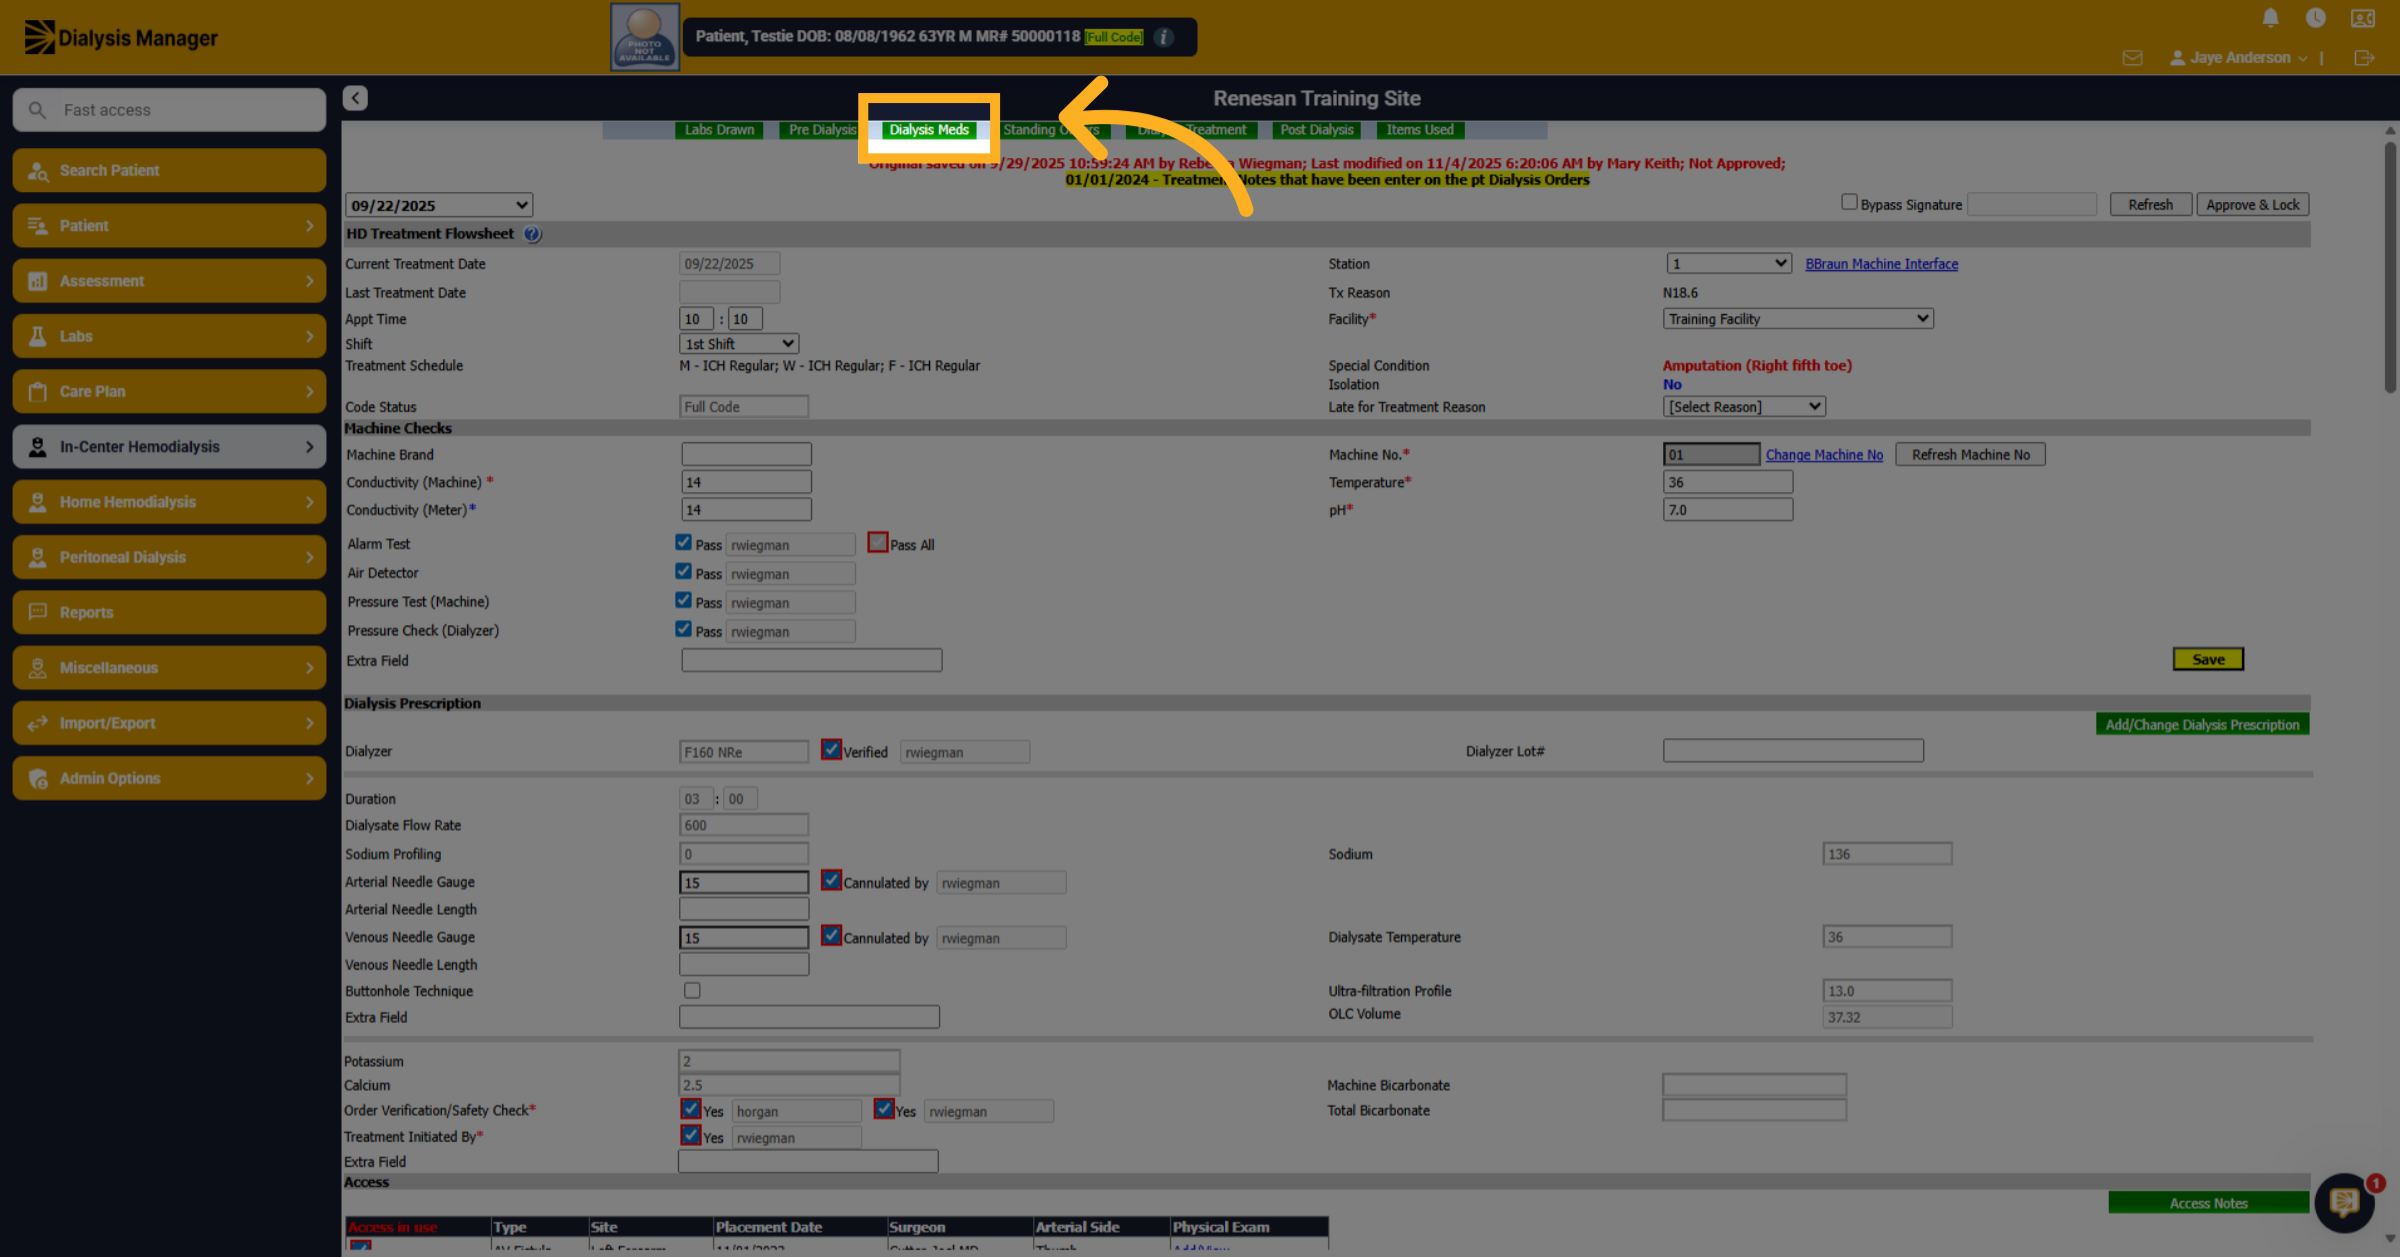The width and height of the screenshot is (2400, 1257).
Task: Click the Approve & Lock button
Action: click(x=2253, y=204)
